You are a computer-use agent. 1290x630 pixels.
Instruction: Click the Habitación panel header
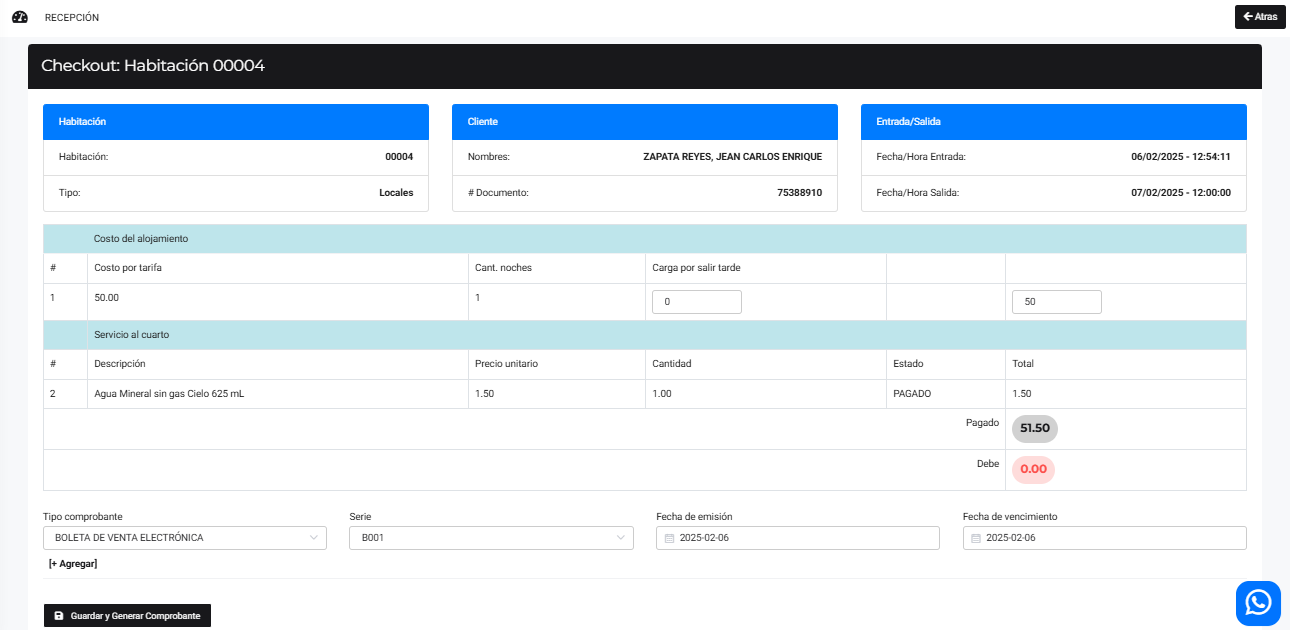(x=235, y=122)
